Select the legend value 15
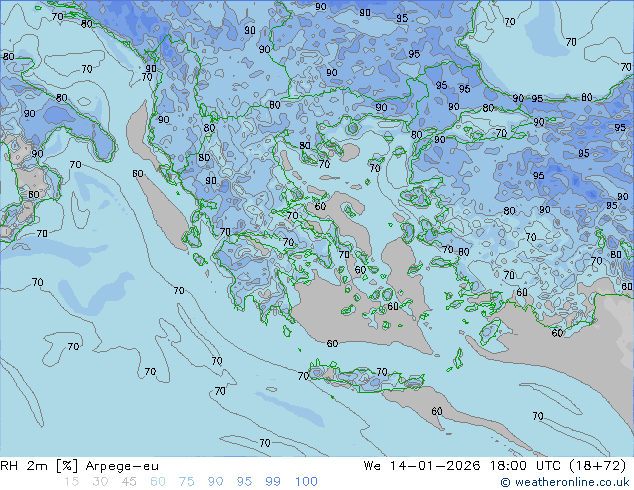Screen dimensions: 634x490 tap(71, 482)
